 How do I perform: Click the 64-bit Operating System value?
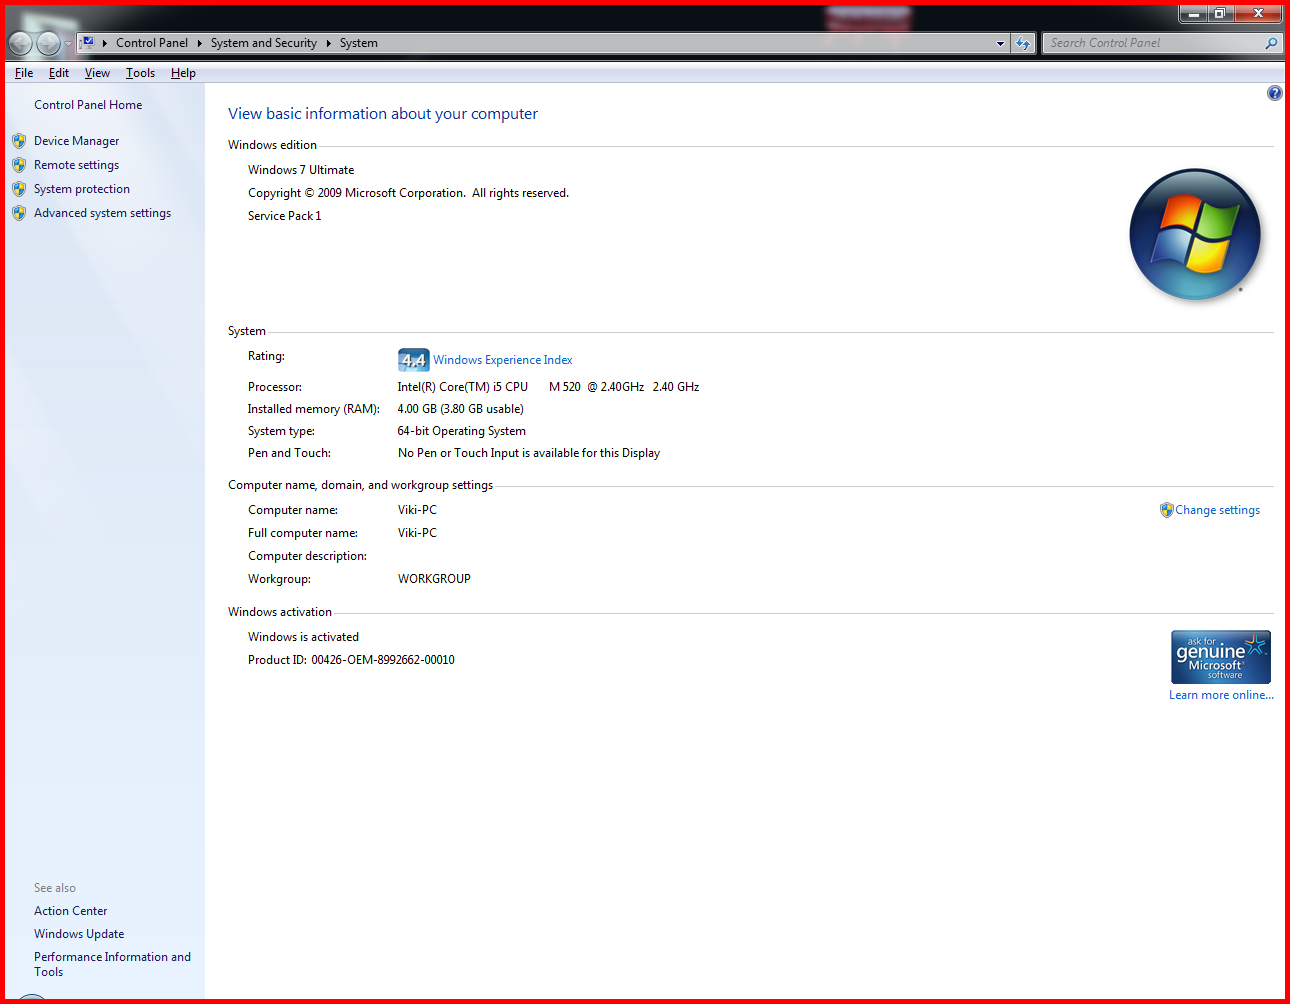click(461, 431)
